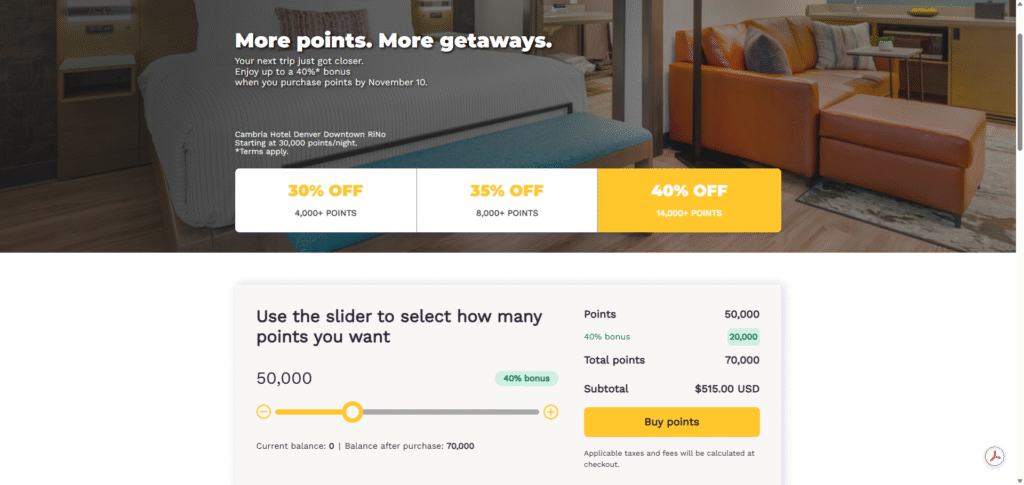
Task: Click the 20,000 bonus points badge
Action: [x=743, y=337]
